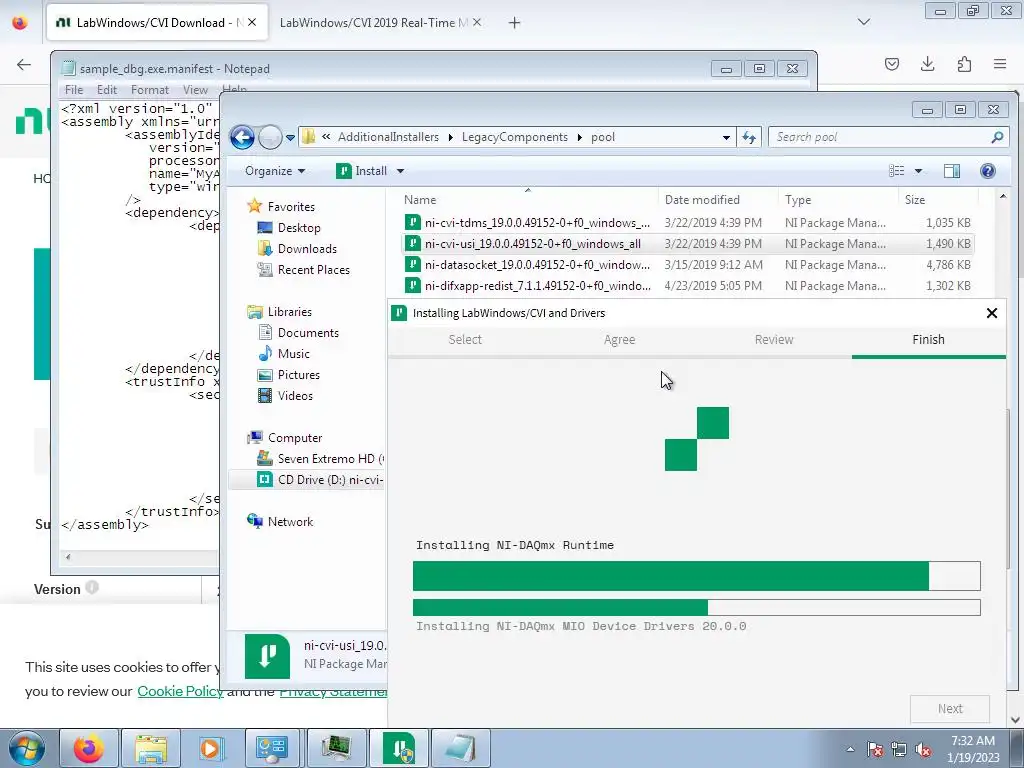Click the Finish step tab in installer
Viewport: 1024px width, 768px height.
(928, 340)
